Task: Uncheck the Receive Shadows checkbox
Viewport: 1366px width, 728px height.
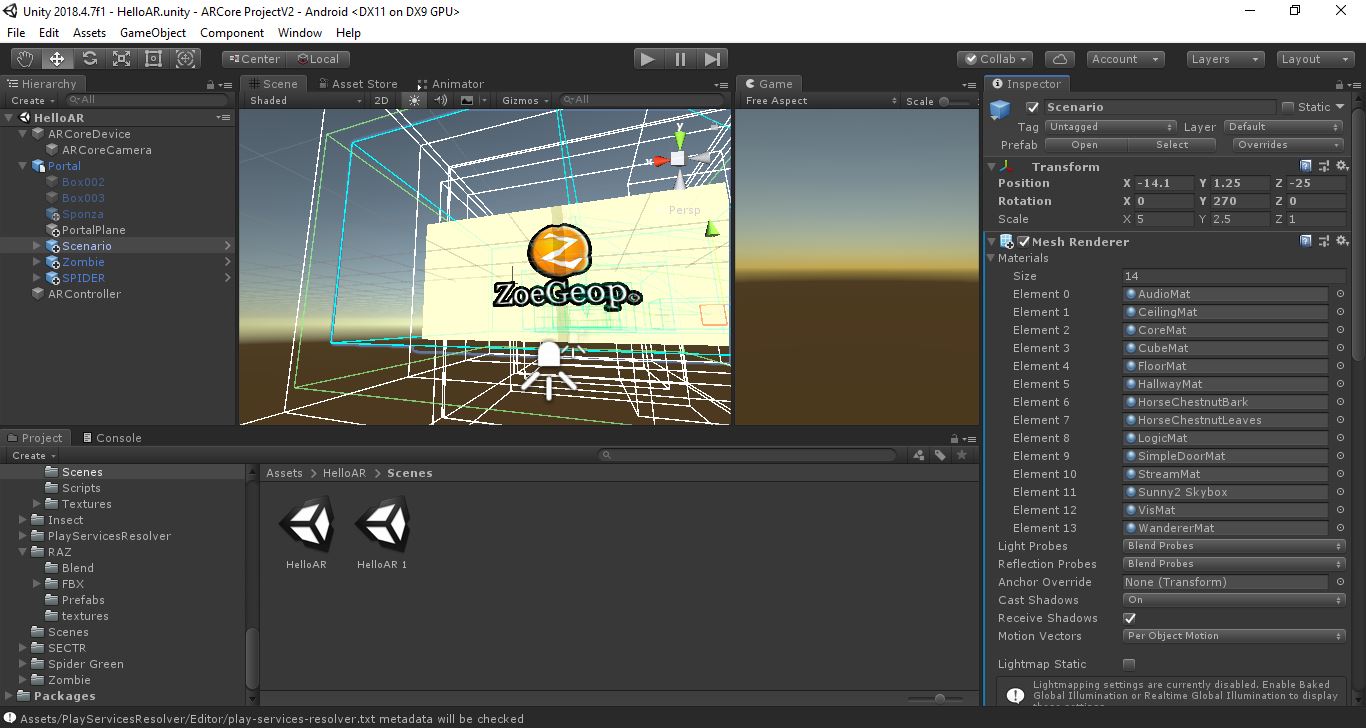Action: click(1130, 618)
